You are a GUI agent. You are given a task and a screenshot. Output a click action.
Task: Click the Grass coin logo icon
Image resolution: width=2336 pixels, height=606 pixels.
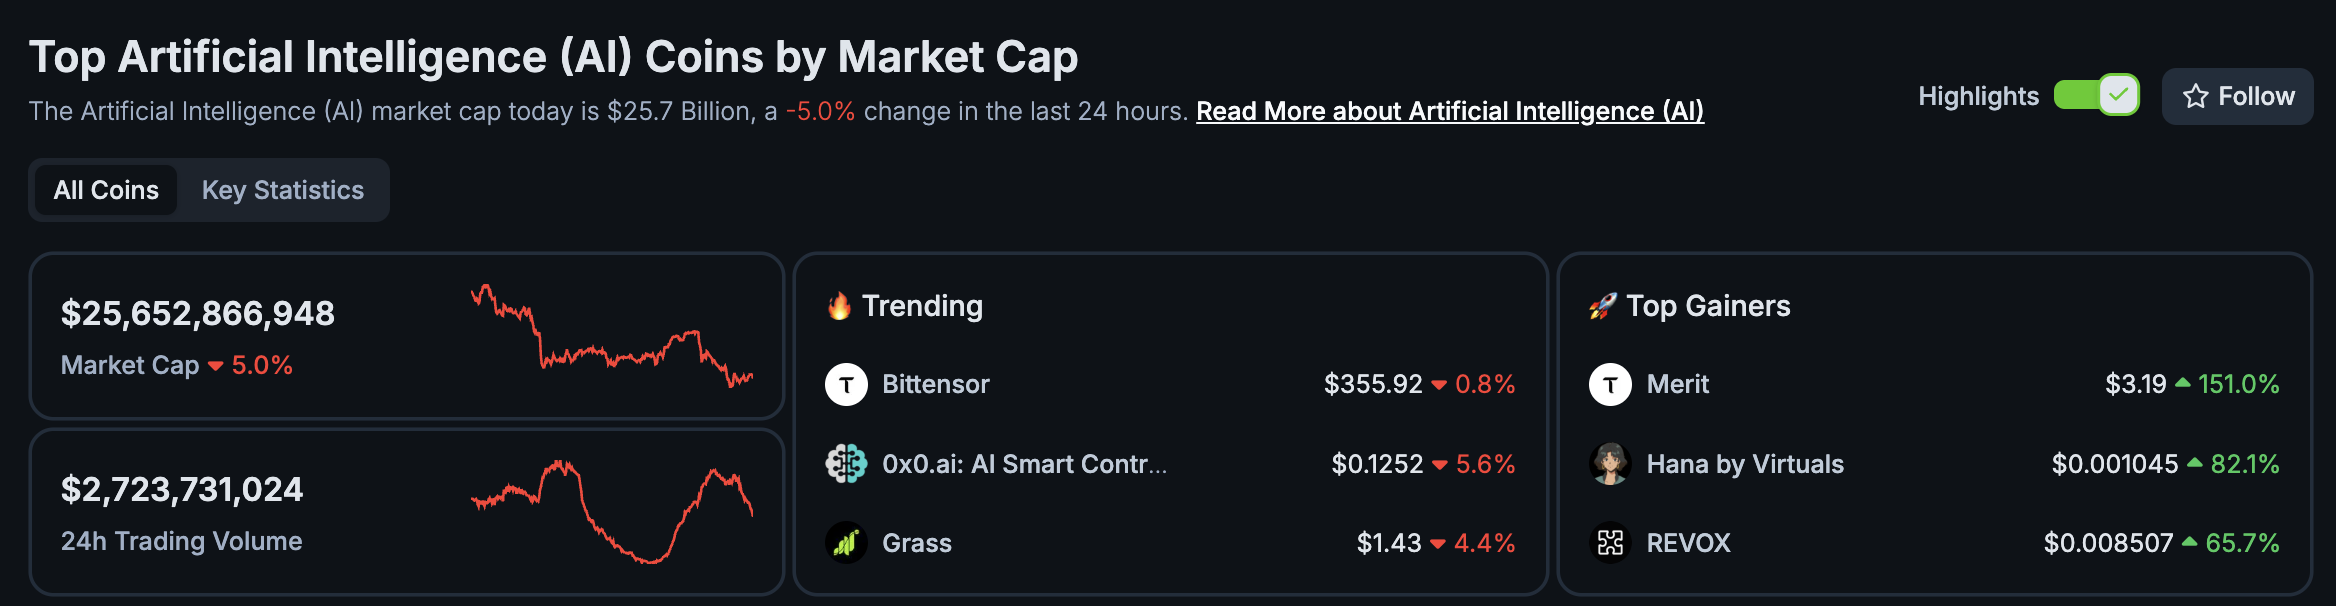(846, 543)
